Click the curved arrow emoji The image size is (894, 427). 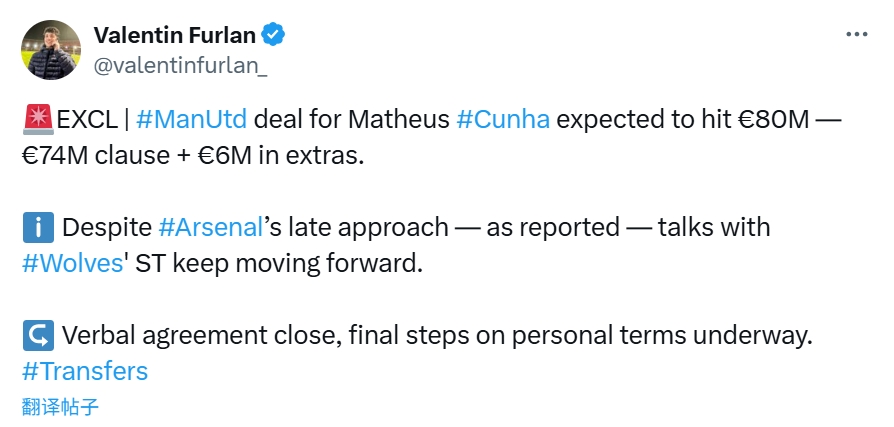[37, 335]
